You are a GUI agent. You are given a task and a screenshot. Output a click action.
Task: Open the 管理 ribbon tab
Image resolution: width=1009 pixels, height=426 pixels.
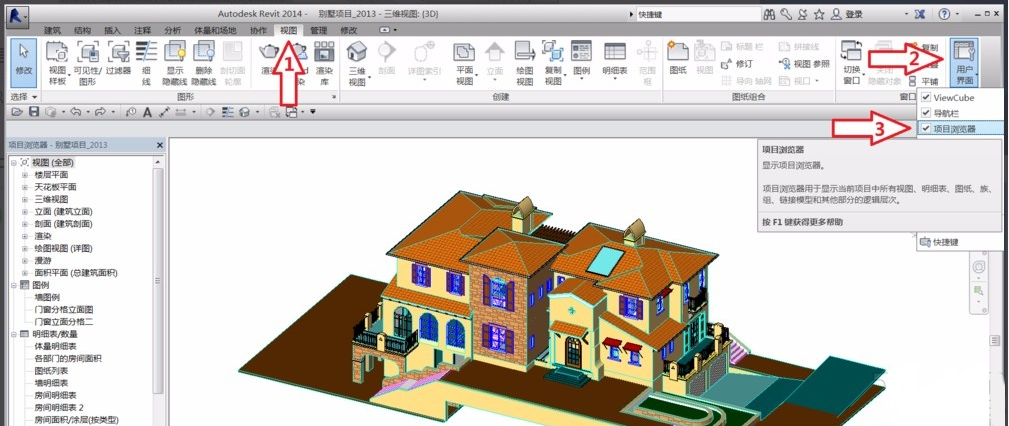point(319,30)
